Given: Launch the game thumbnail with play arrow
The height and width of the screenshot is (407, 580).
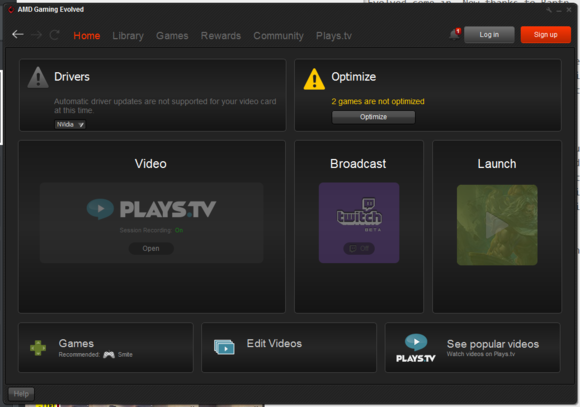Looking at the screenshot, I should [x=497, y=225].
